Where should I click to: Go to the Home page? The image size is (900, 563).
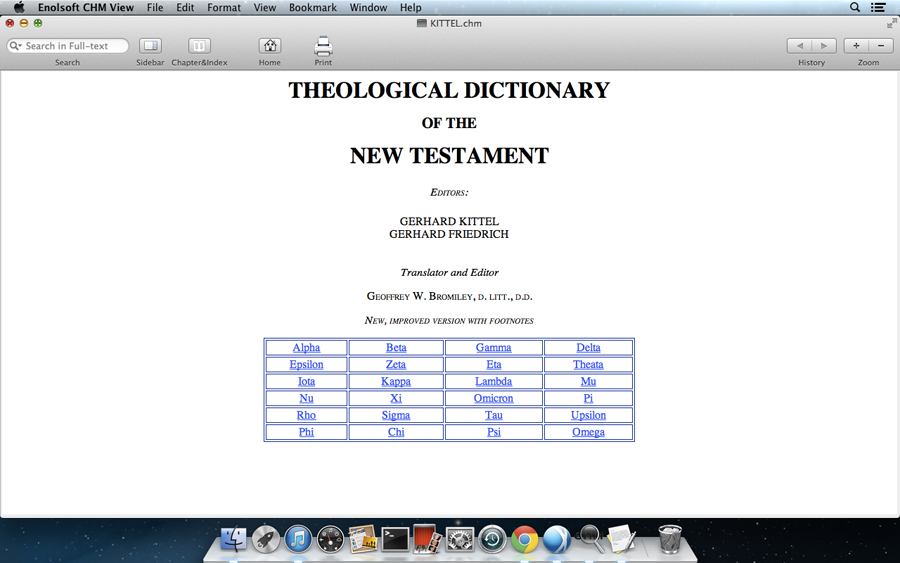pos(270,46)
